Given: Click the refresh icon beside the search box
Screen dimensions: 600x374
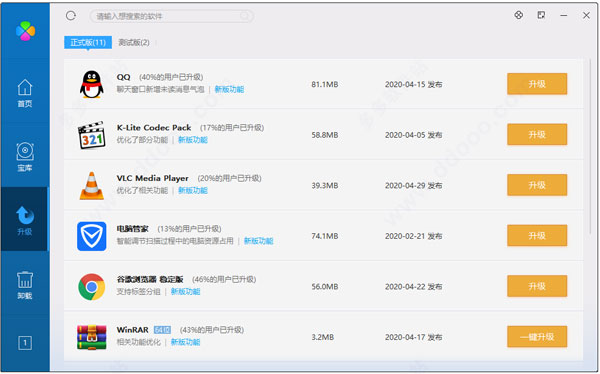Looking at the screenshot, I should pyautogui.click(x=71, y=16).
